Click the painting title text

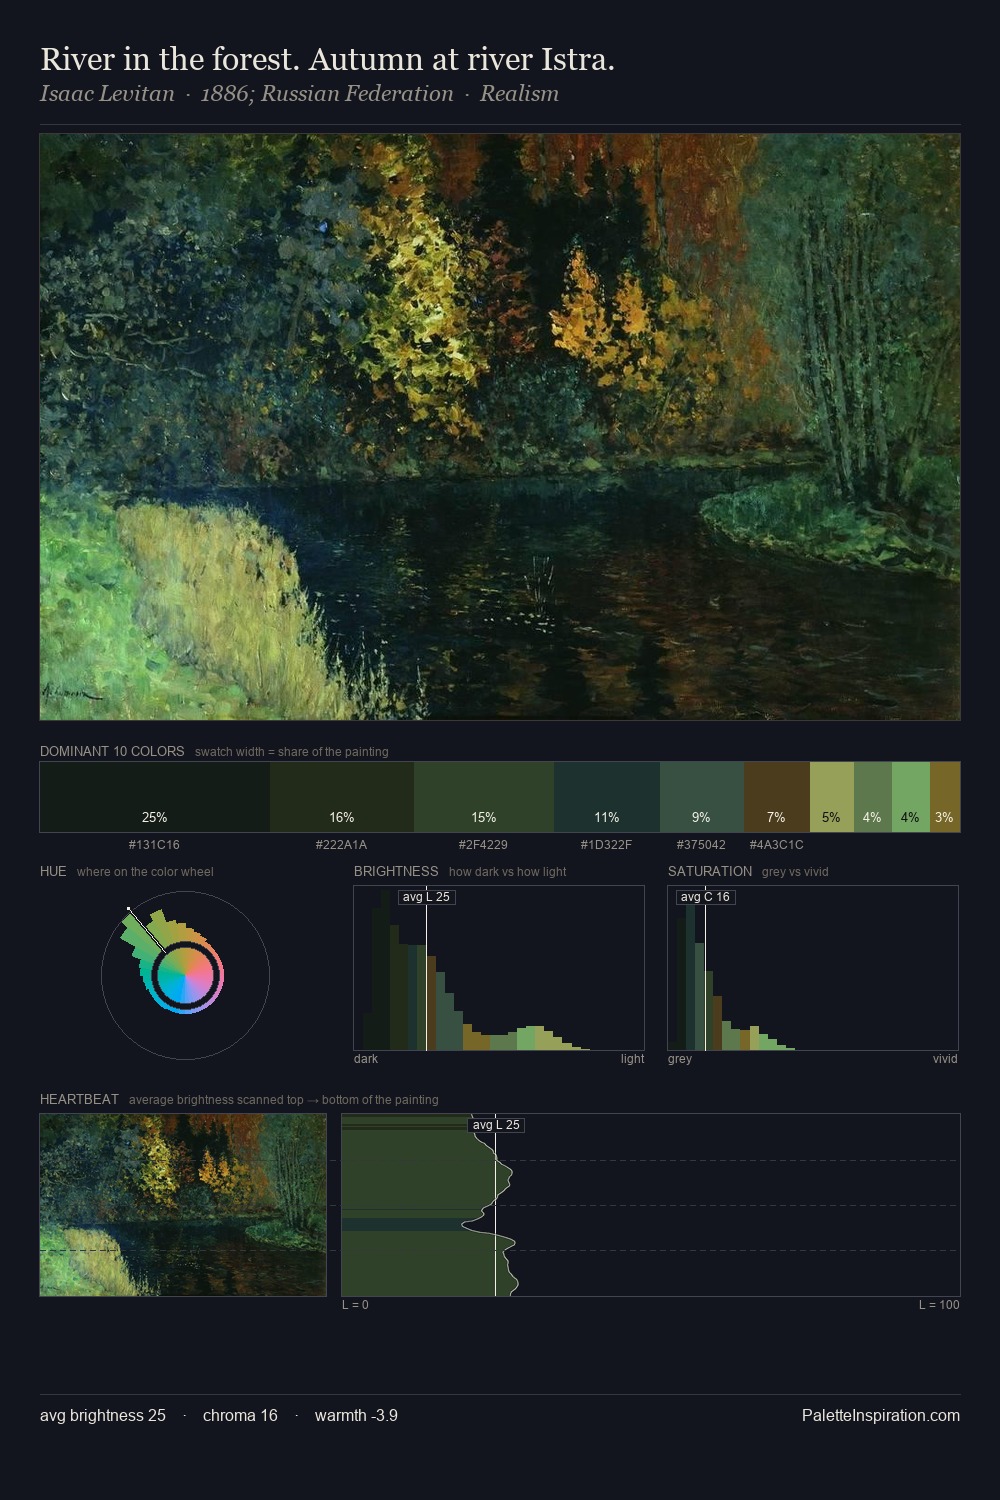pos(327,59)
